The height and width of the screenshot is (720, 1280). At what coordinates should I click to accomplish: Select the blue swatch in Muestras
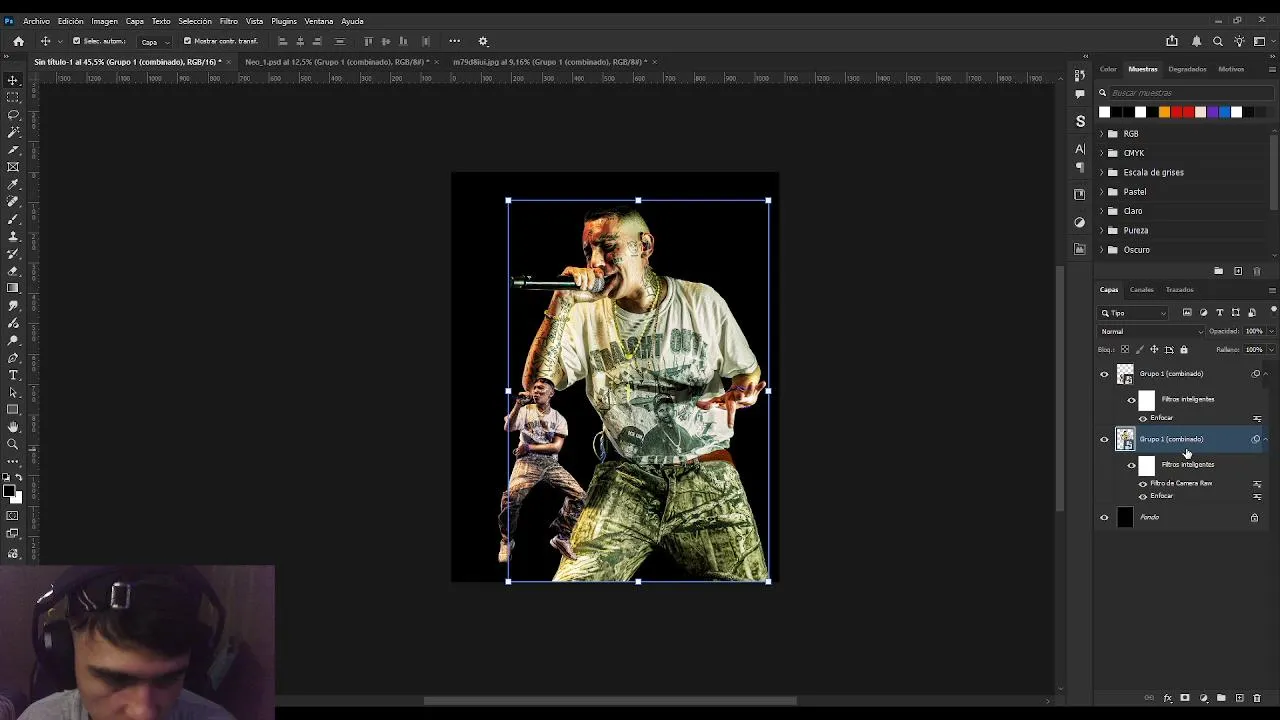click(x=1224, y=112)
